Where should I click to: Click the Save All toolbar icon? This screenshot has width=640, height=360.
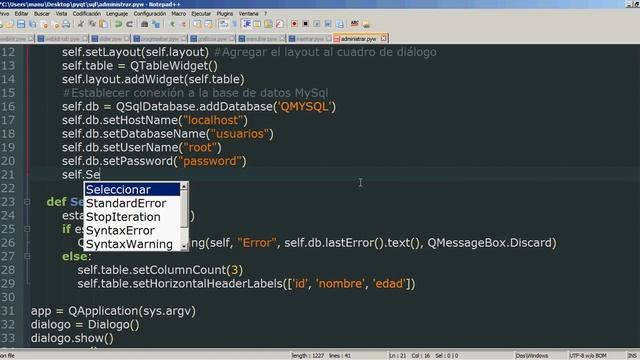coord(32,24)
